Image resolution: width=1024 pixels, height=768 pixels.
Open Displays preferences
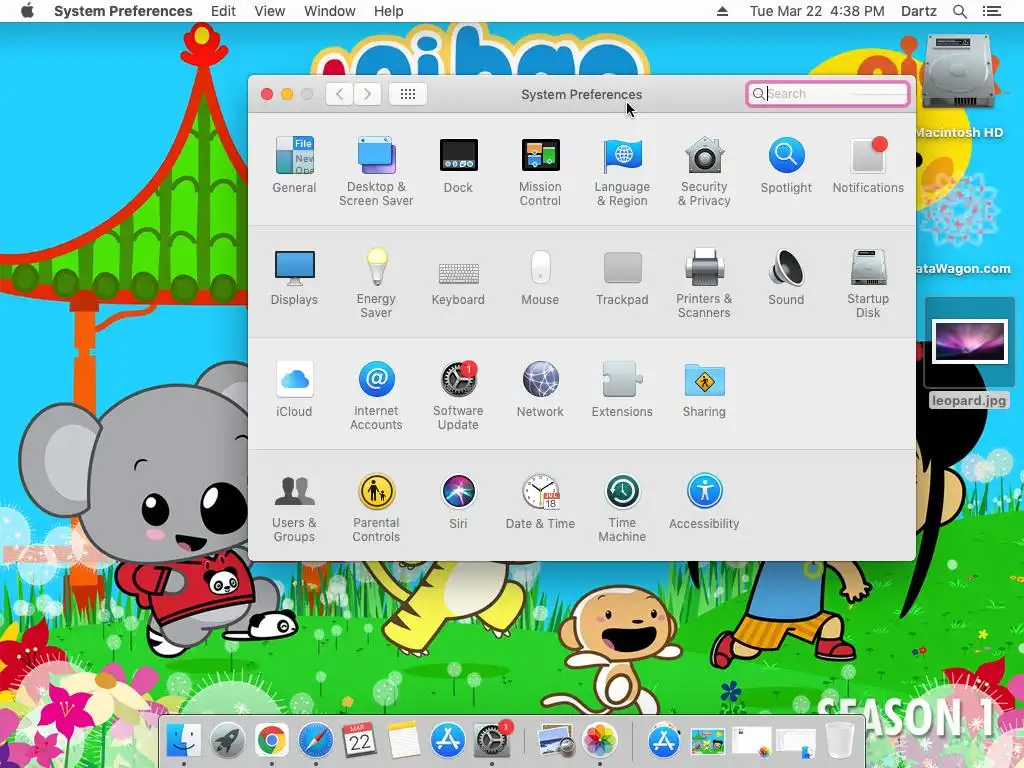294,277
